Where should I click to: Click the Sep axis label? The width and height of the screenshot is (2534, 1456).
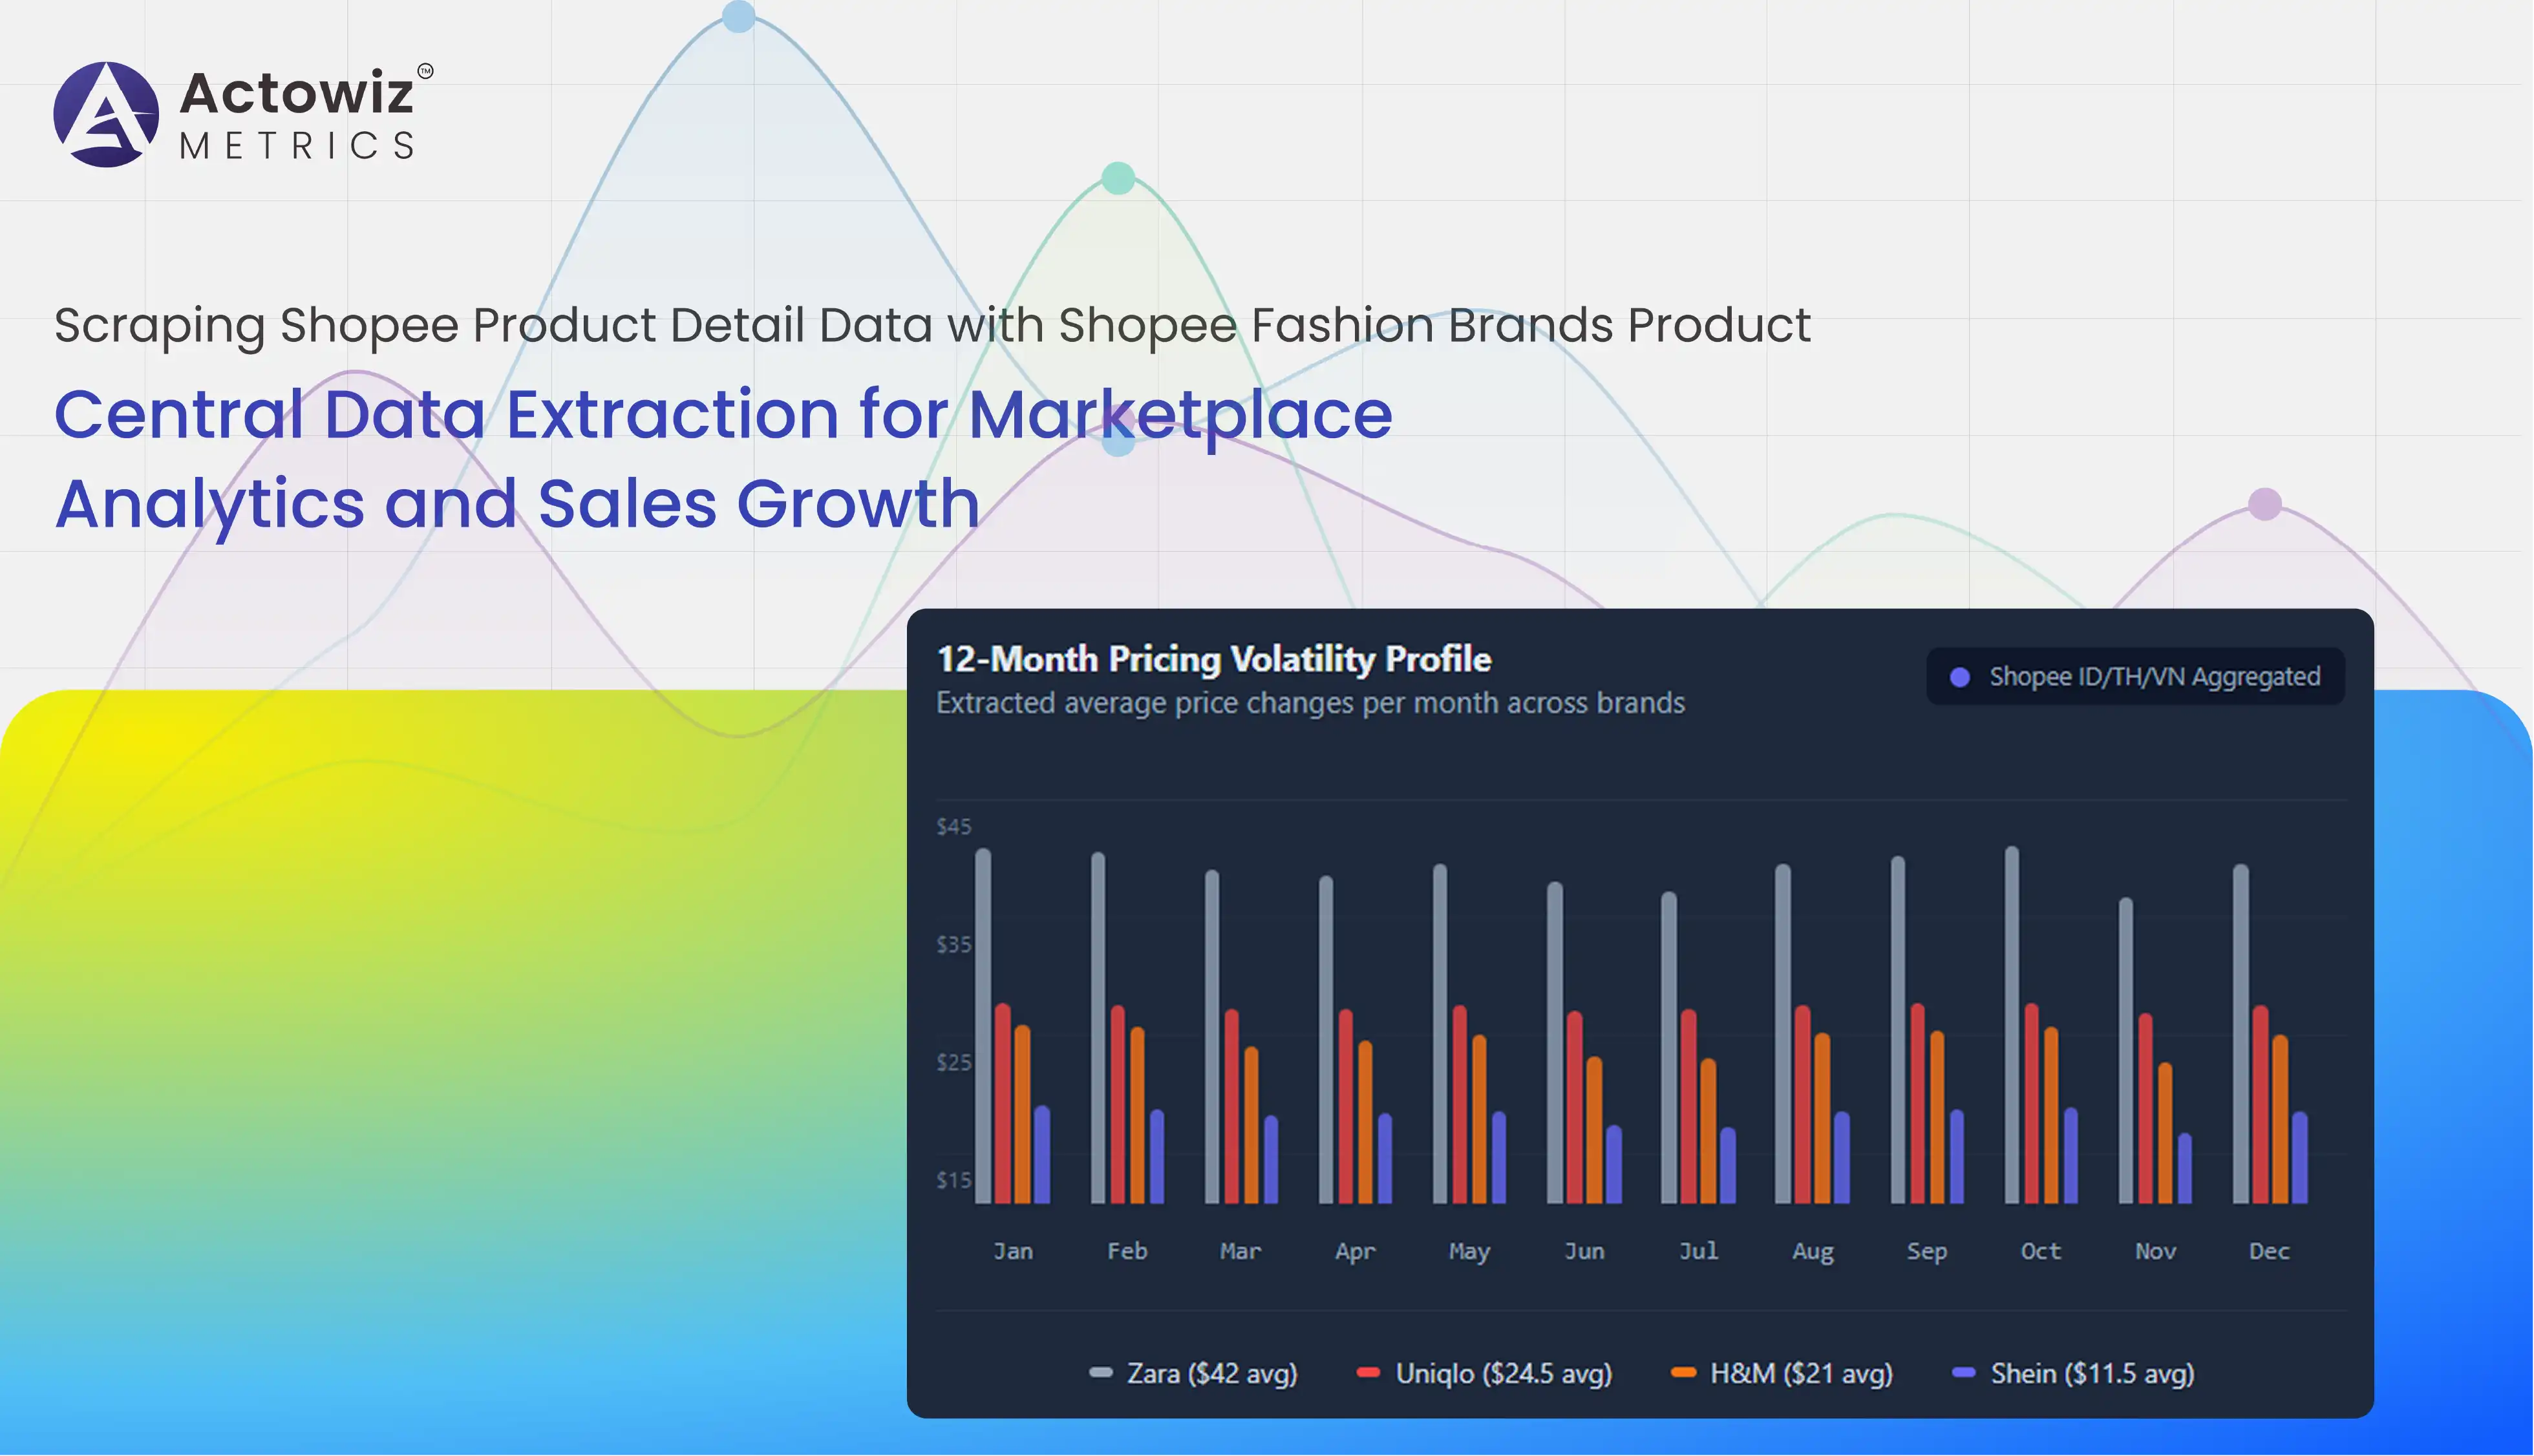(x=1927, y=1253)
